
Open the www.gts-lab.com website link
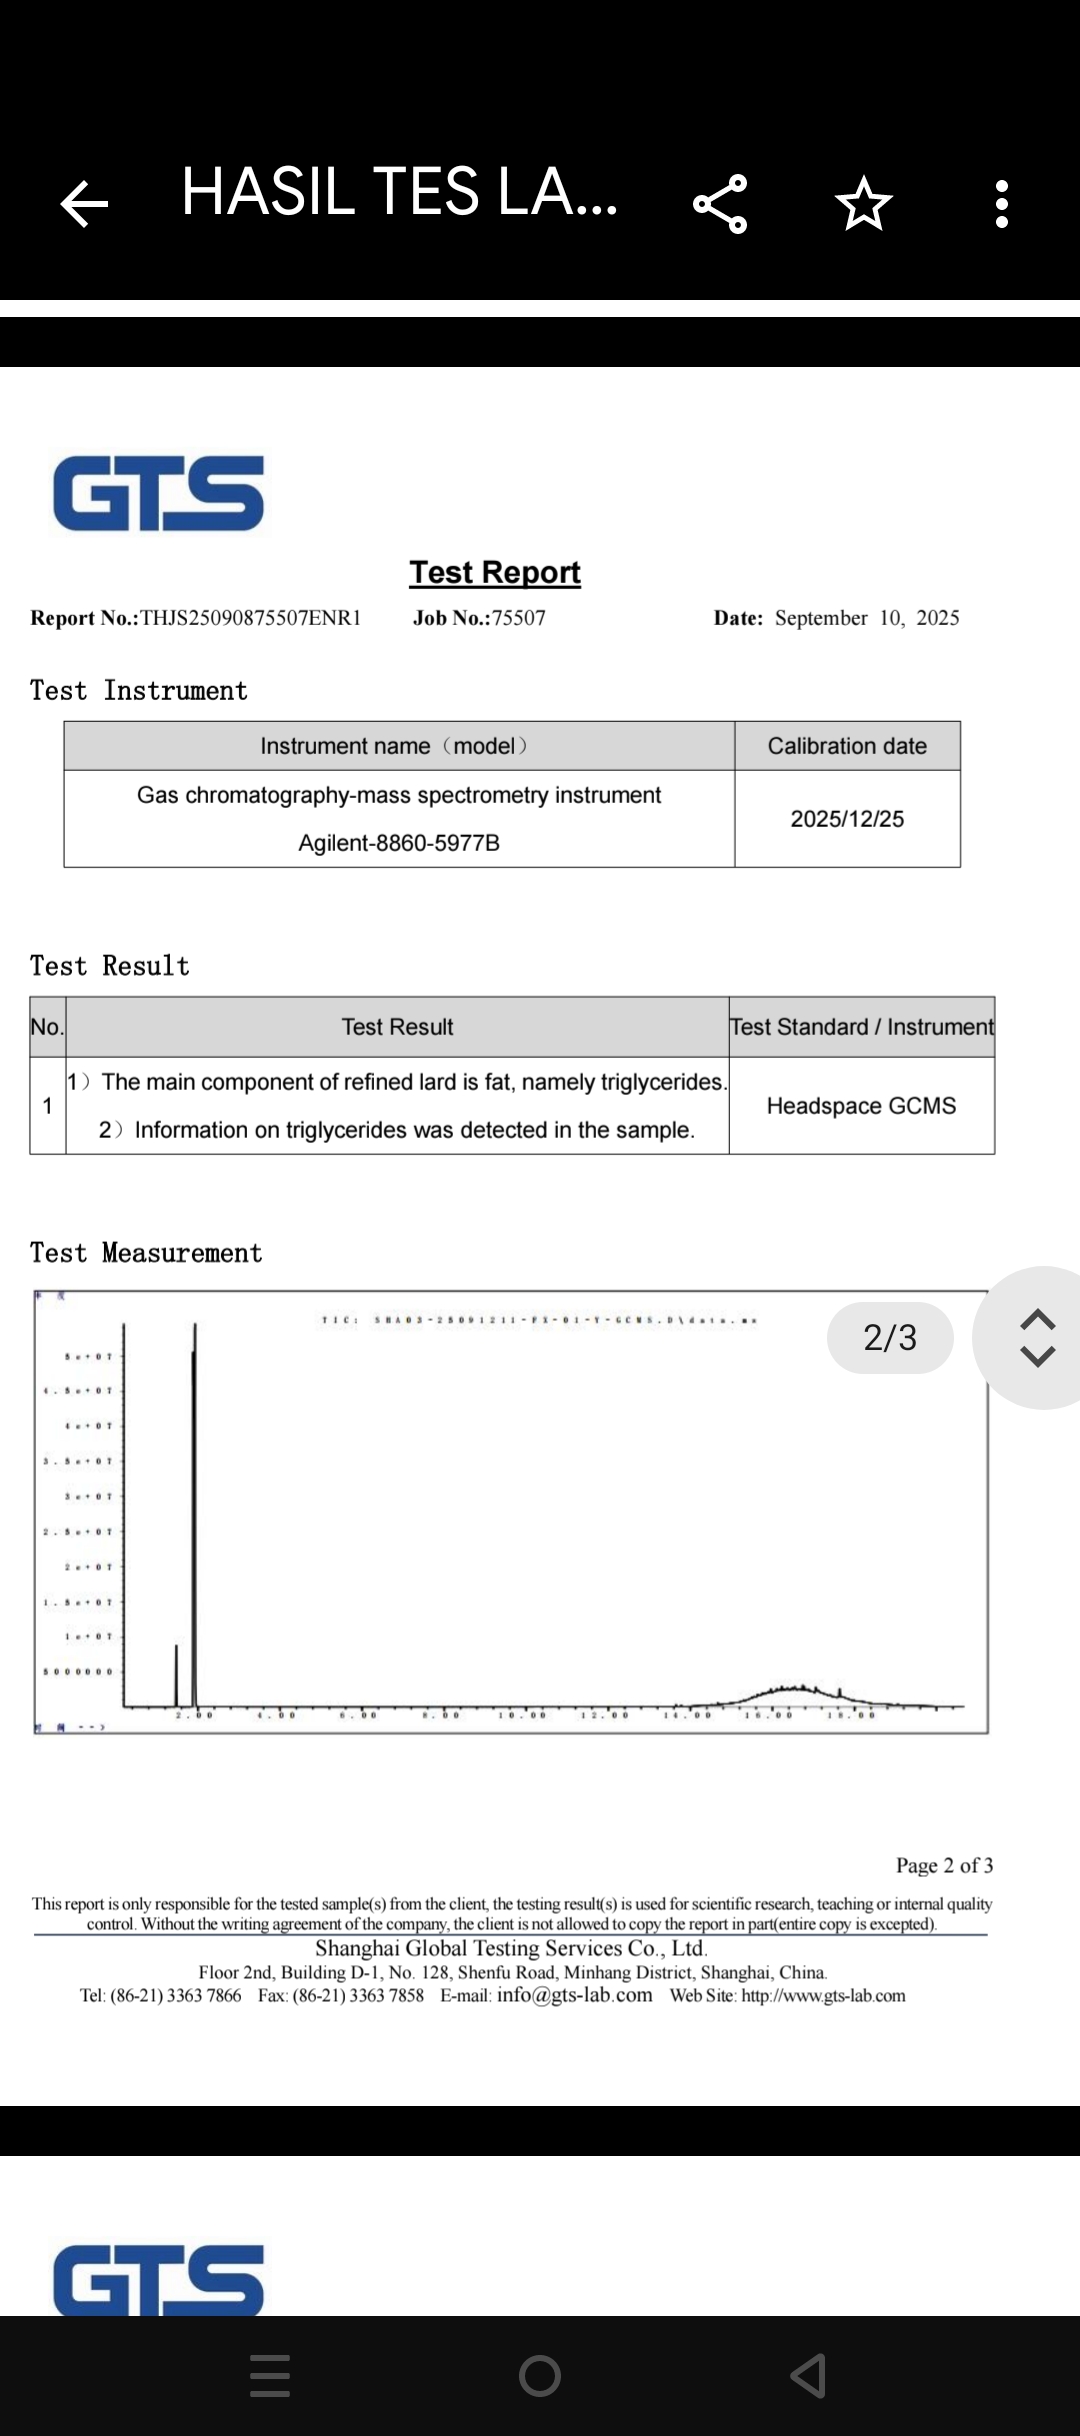point(823,1996)
